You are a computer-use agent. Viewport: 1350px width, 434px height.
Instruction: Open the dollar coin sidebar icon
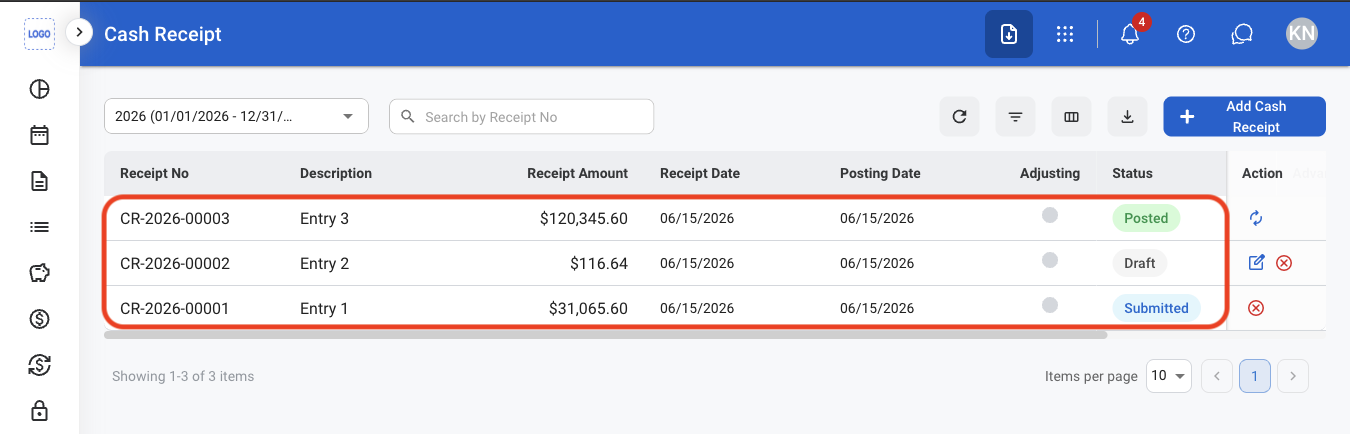(39, 319)
